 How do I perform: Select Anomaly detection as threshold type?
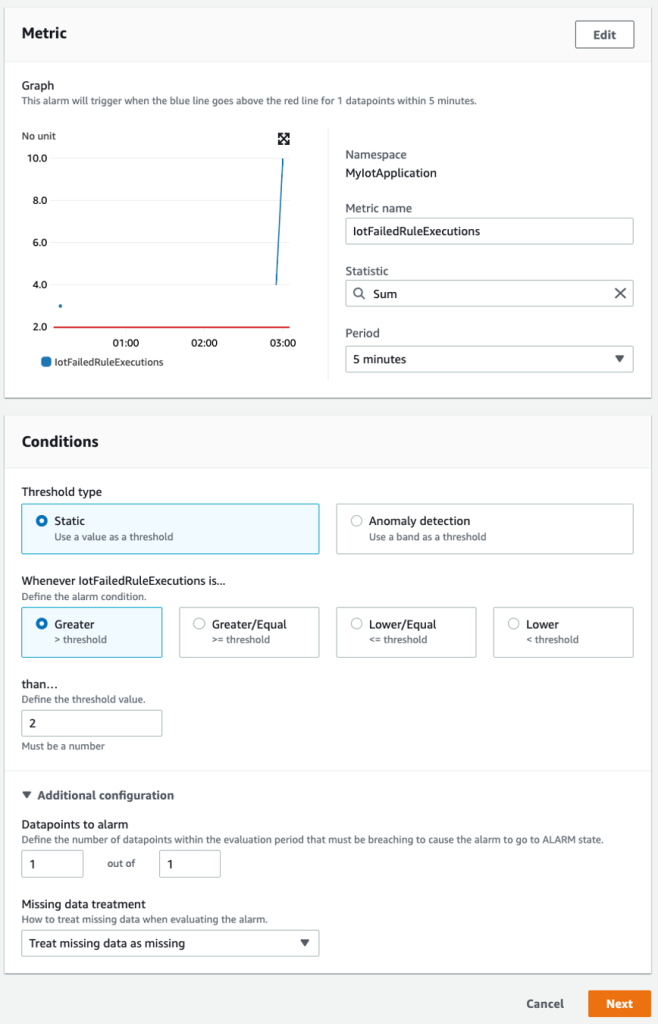356,520
